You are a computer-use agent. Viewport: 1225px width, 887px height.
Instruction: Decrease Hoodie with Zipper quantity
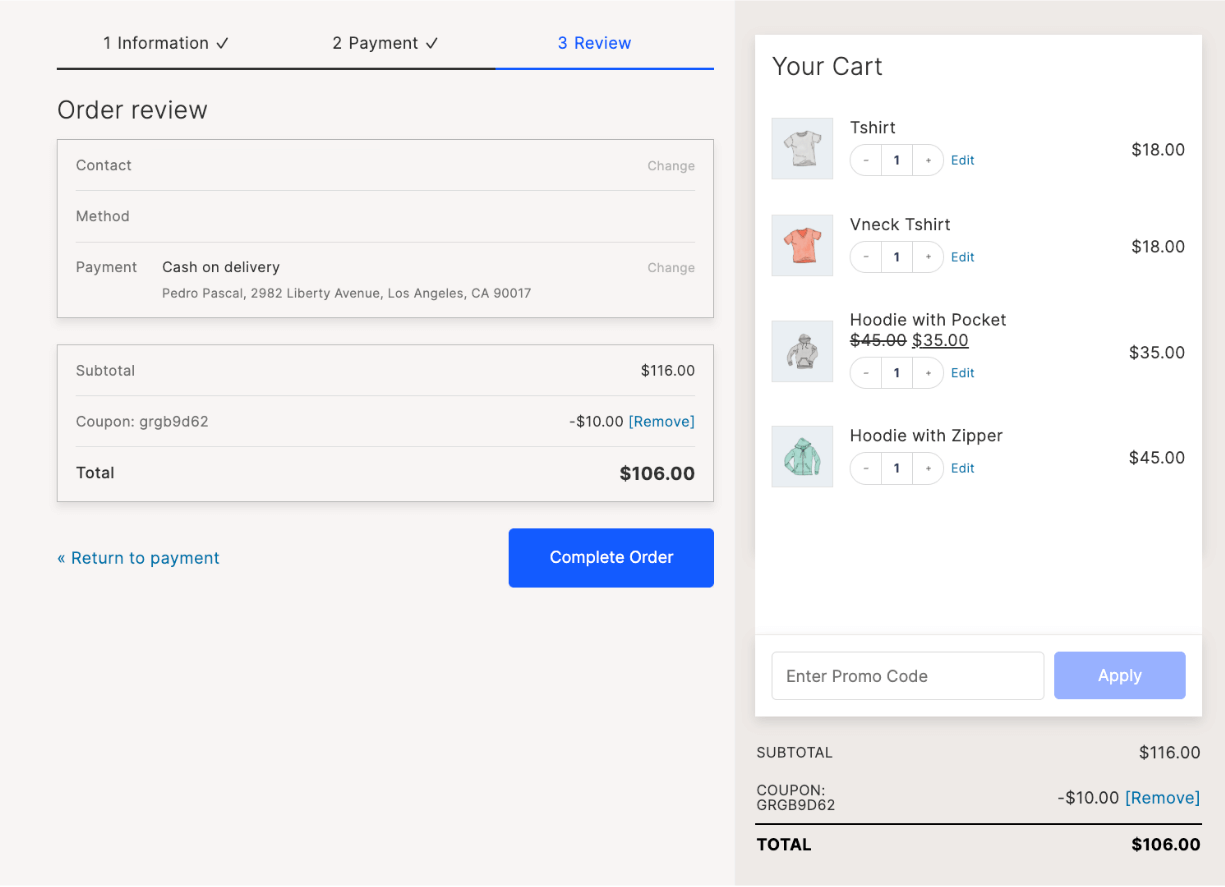pos(866,468)
